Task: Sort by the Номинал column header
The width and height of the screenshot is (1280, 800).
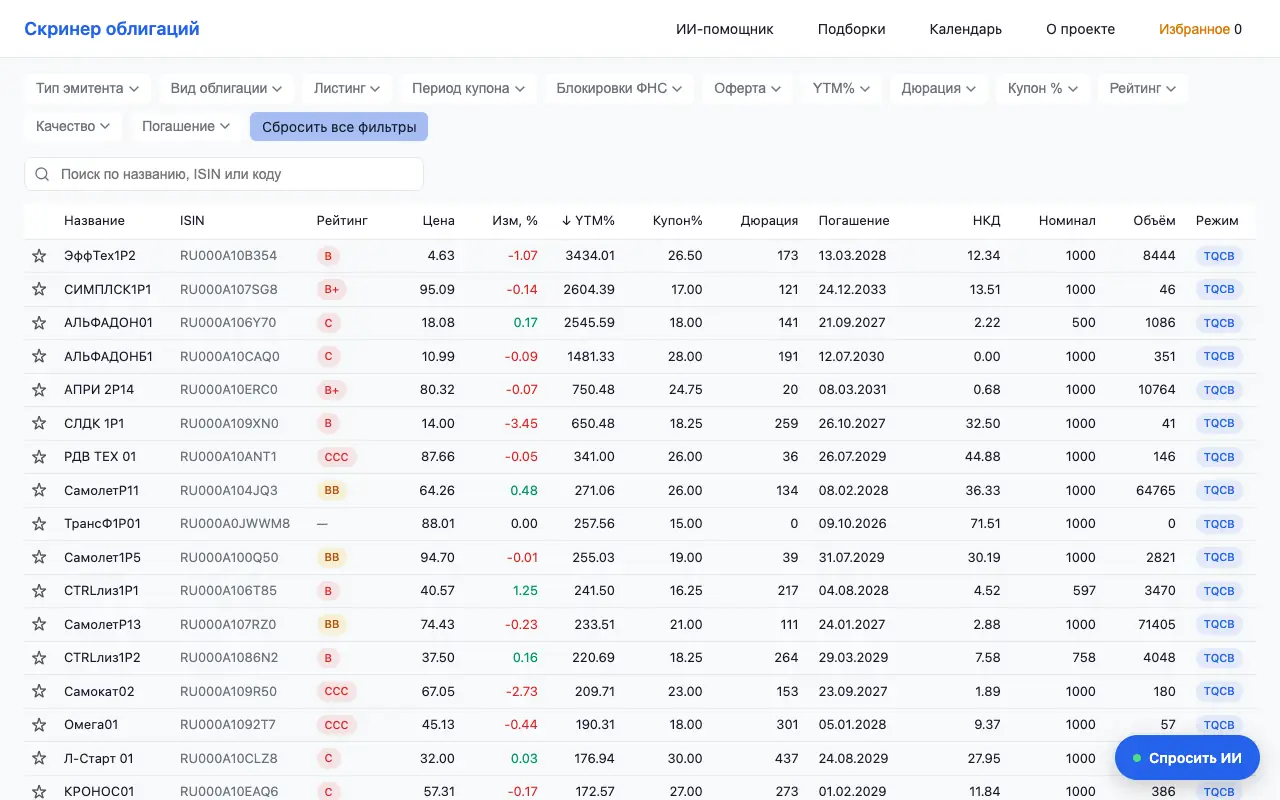Action: (x=1067, y=221)
